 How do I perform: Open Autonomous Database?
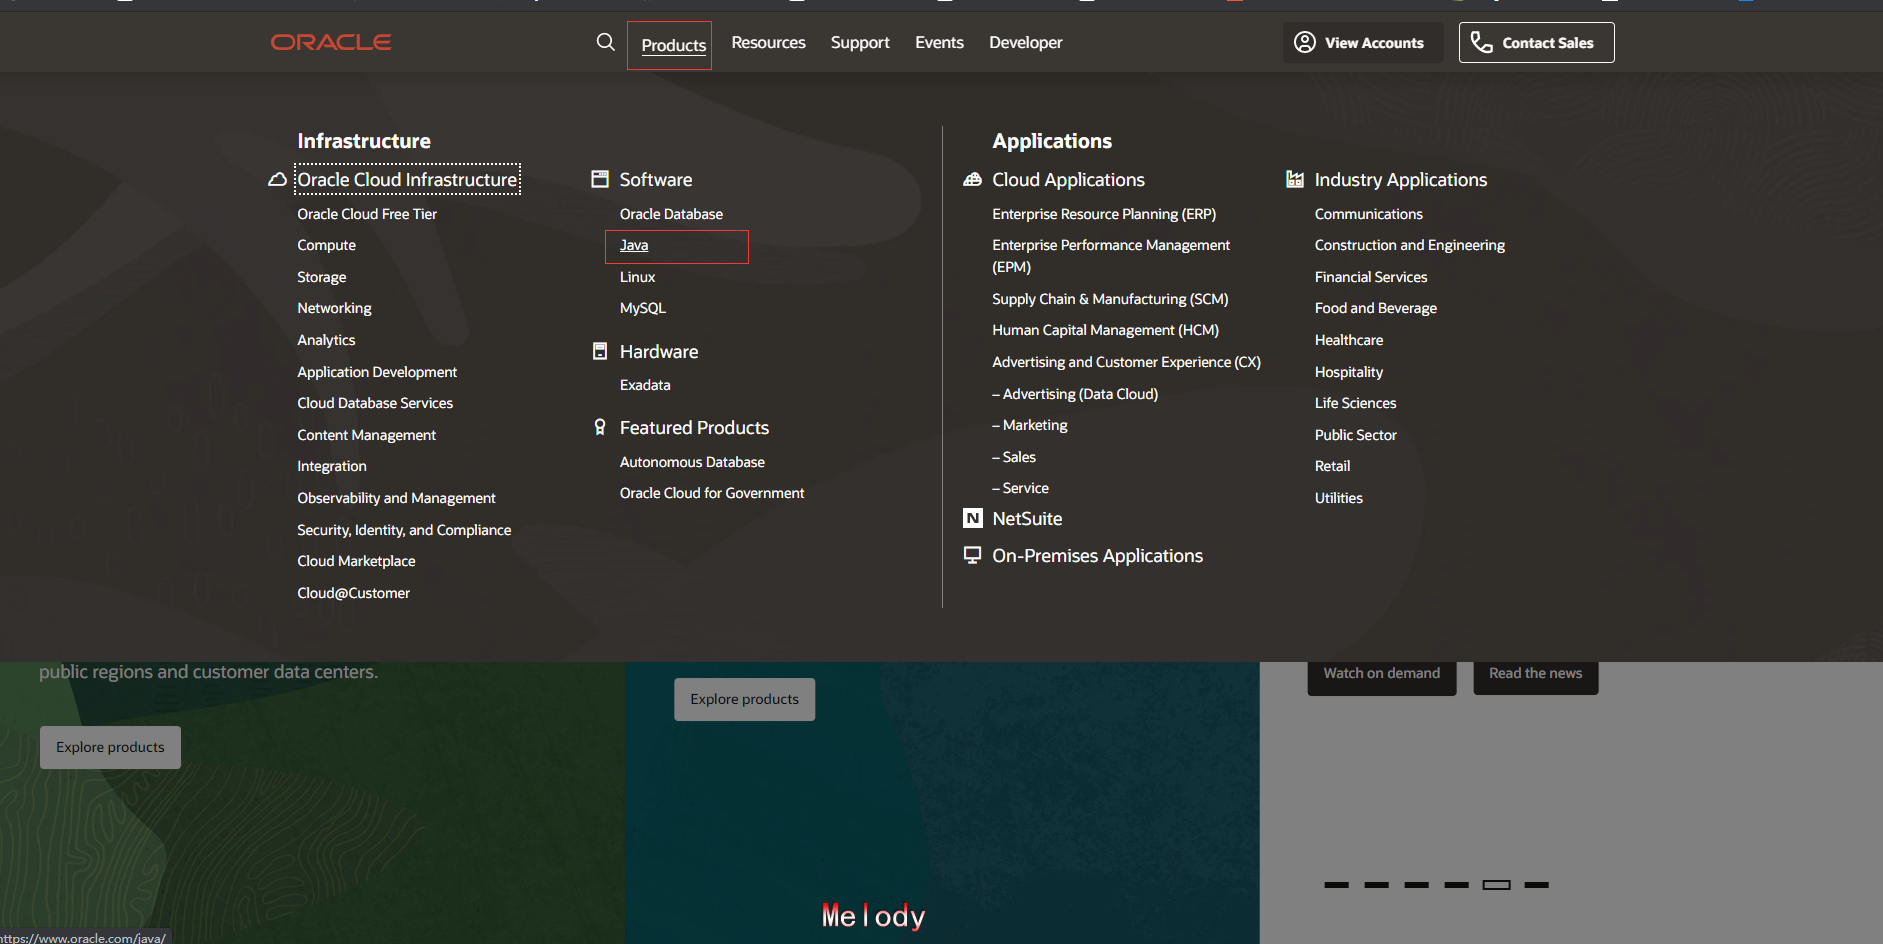click(692, 462)
